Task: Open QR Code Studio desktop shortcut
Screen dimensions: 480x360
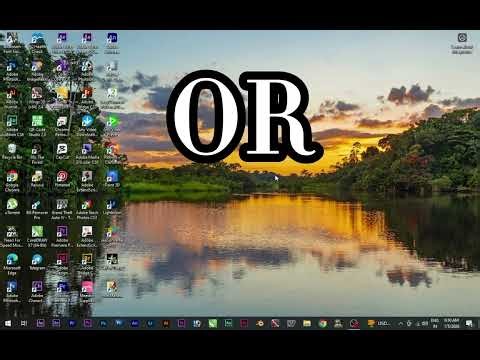Action: 37,126
